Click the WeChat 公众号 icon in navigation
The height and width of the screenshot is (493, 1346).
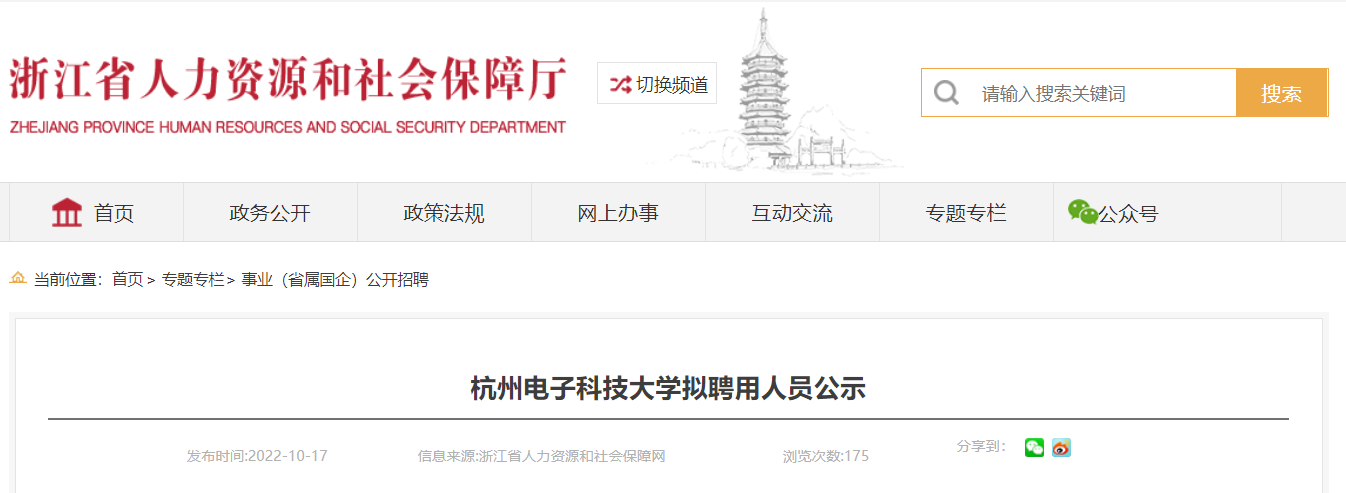(1082, 211)
